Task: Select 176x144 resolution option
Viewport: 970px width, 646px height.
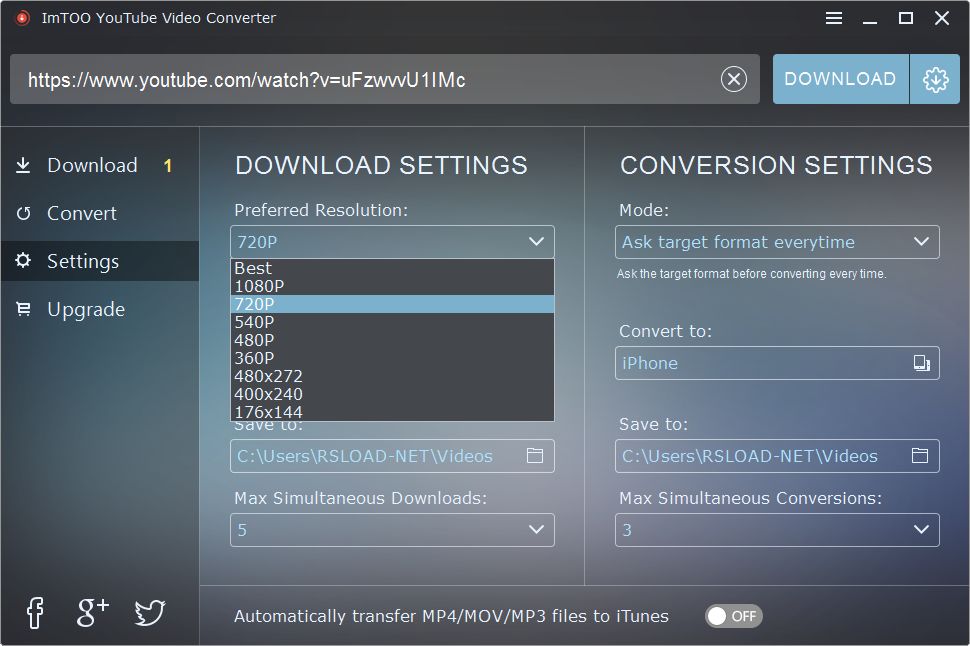Action: tap(392, 411)
